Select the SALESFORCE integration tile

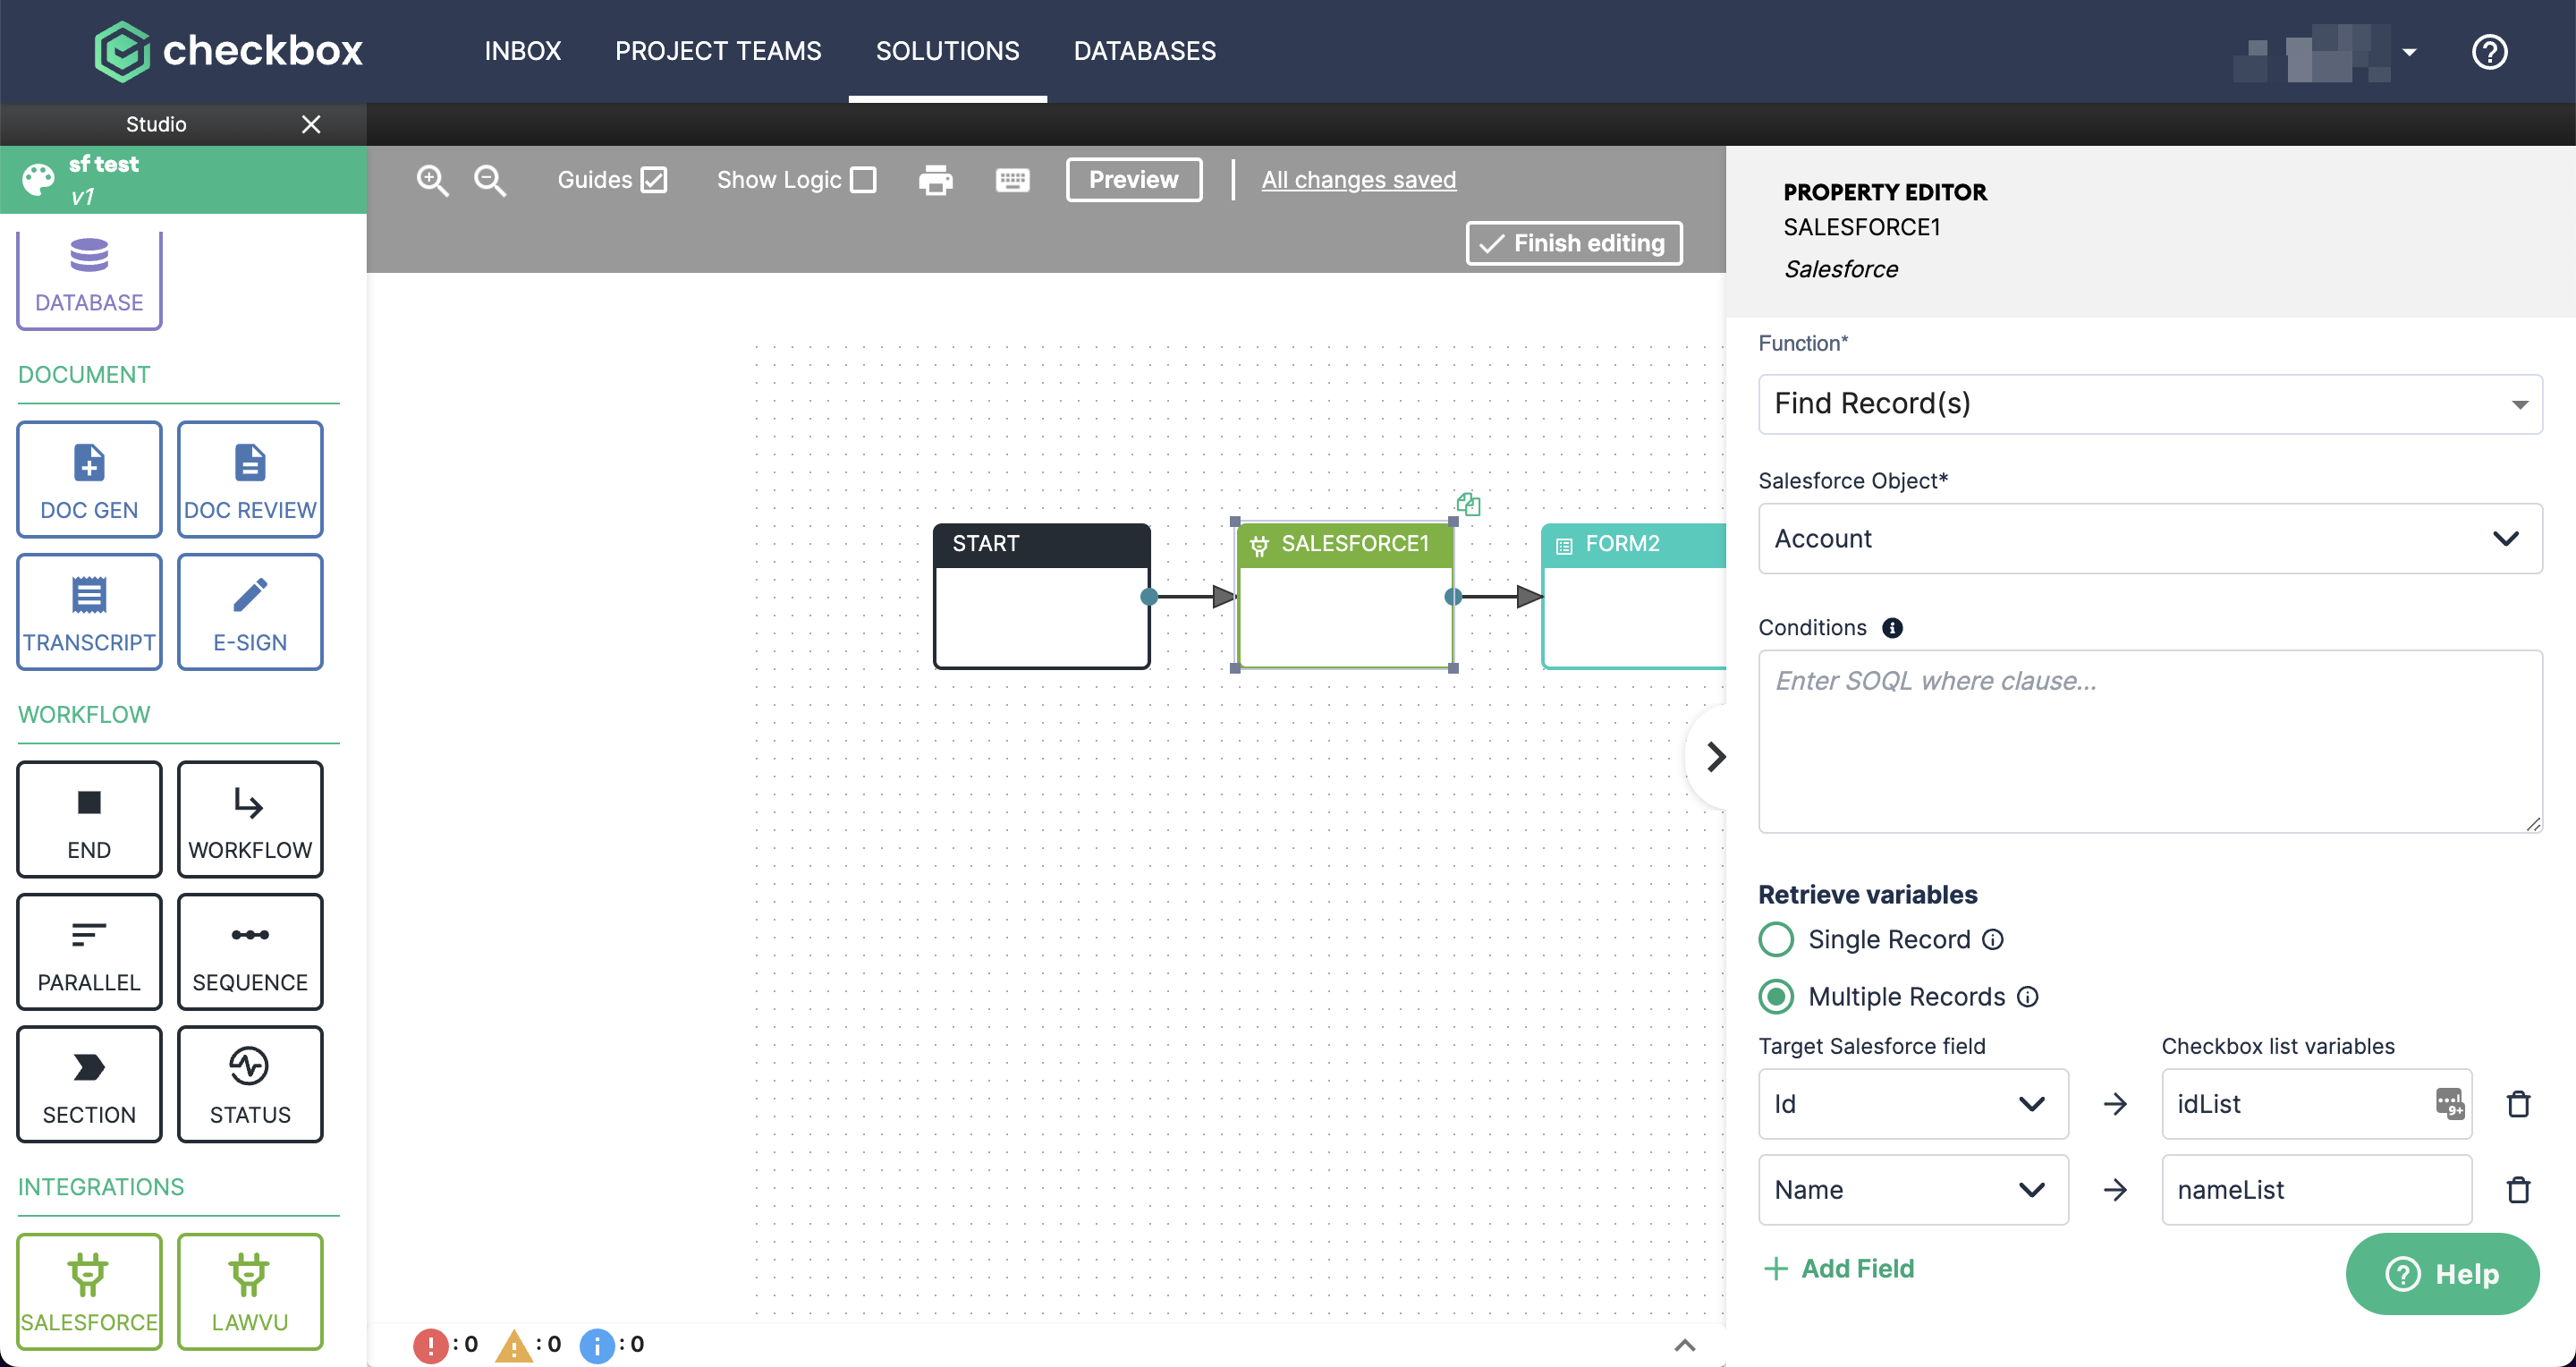(x=89, y=1291)
